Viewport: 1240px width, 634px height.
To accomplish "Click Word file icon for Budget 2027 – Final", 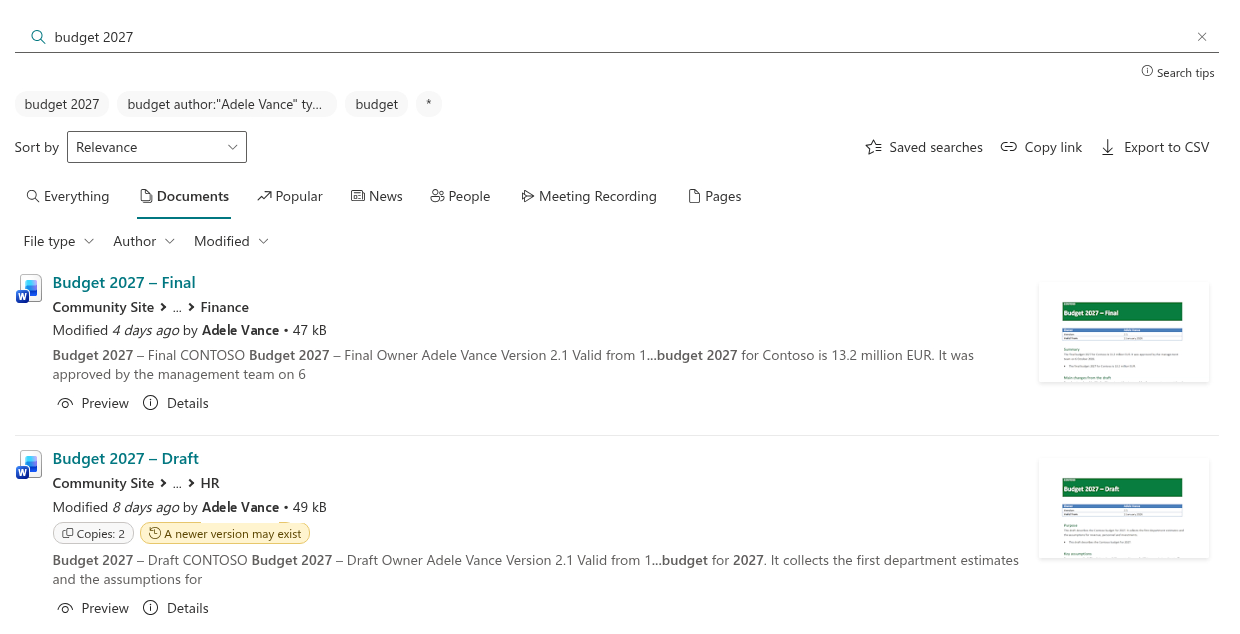I will click(29, 288).
